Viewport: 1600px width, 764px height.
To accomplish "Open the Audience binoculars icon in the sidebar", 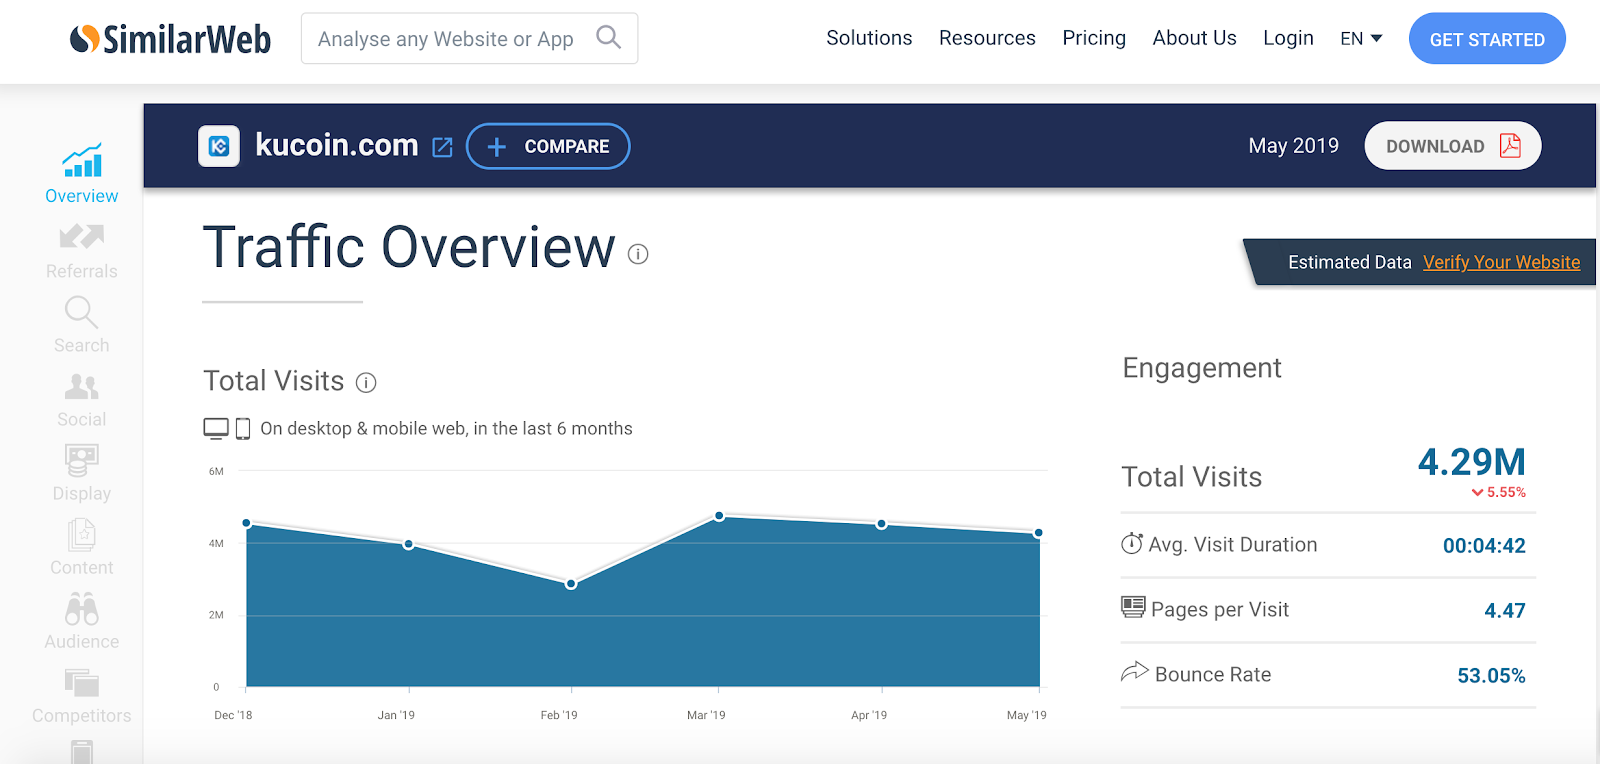I will 82,609.
